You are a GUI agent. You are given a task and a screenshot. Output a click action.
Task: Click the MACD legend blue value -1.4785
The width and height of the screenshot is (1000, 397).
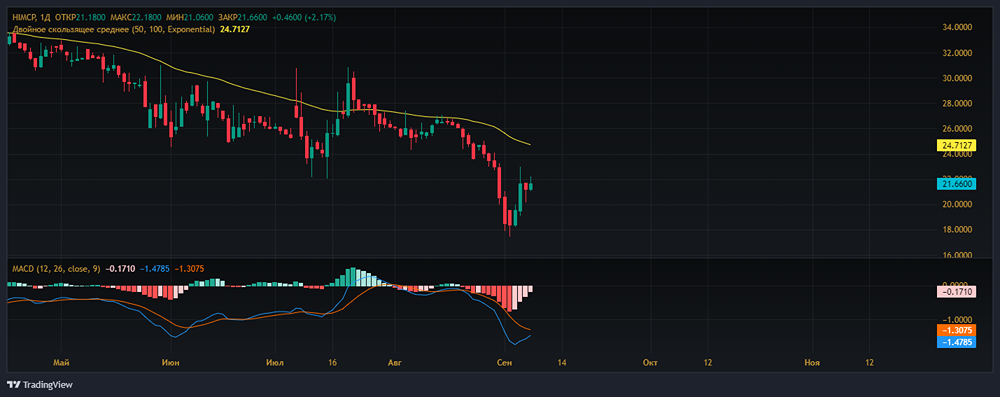(x=154, y=269)
